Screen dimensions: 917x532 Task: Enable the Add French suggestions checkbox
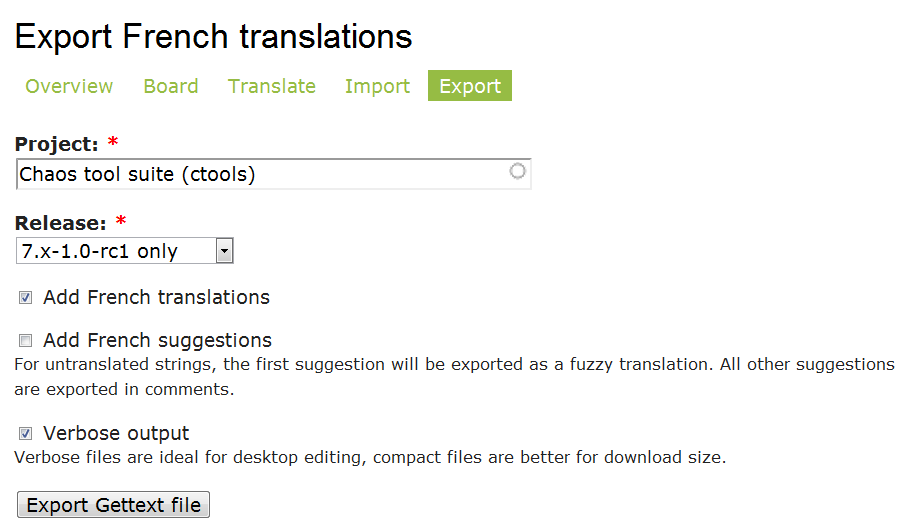tap(25, 340)
